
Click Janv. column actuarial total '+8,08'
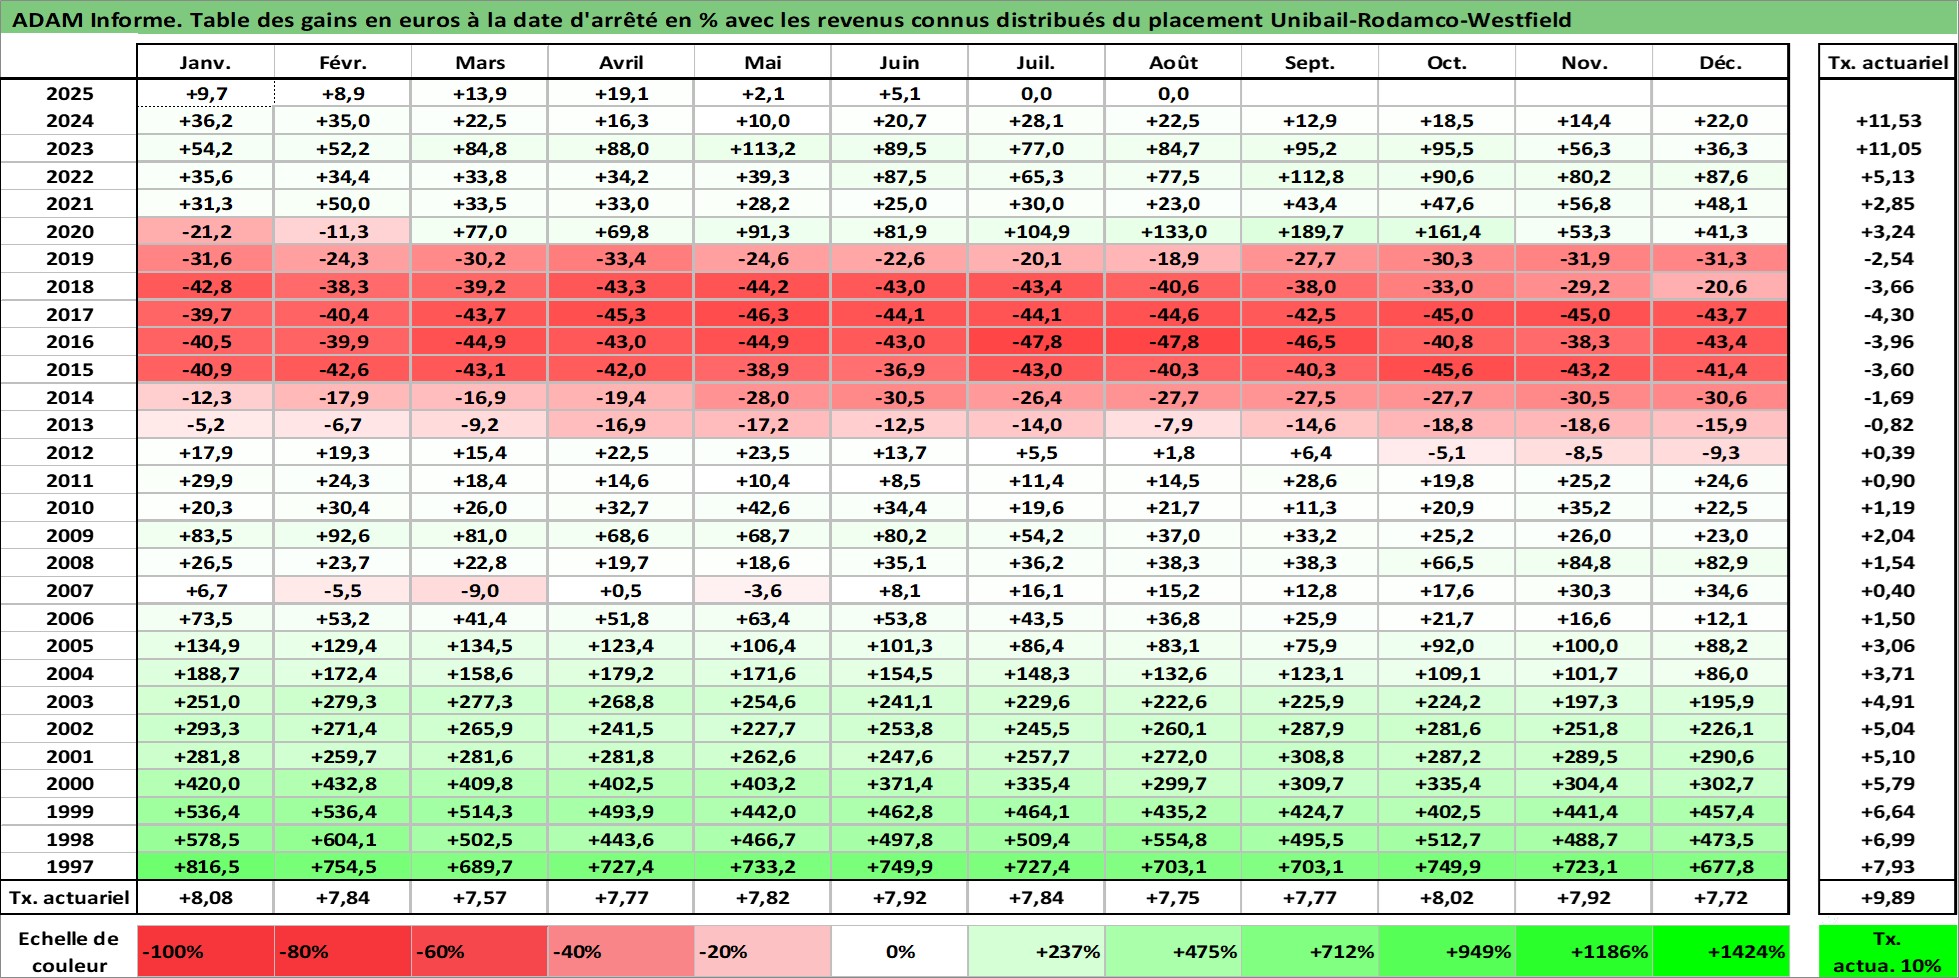point(206,897)
